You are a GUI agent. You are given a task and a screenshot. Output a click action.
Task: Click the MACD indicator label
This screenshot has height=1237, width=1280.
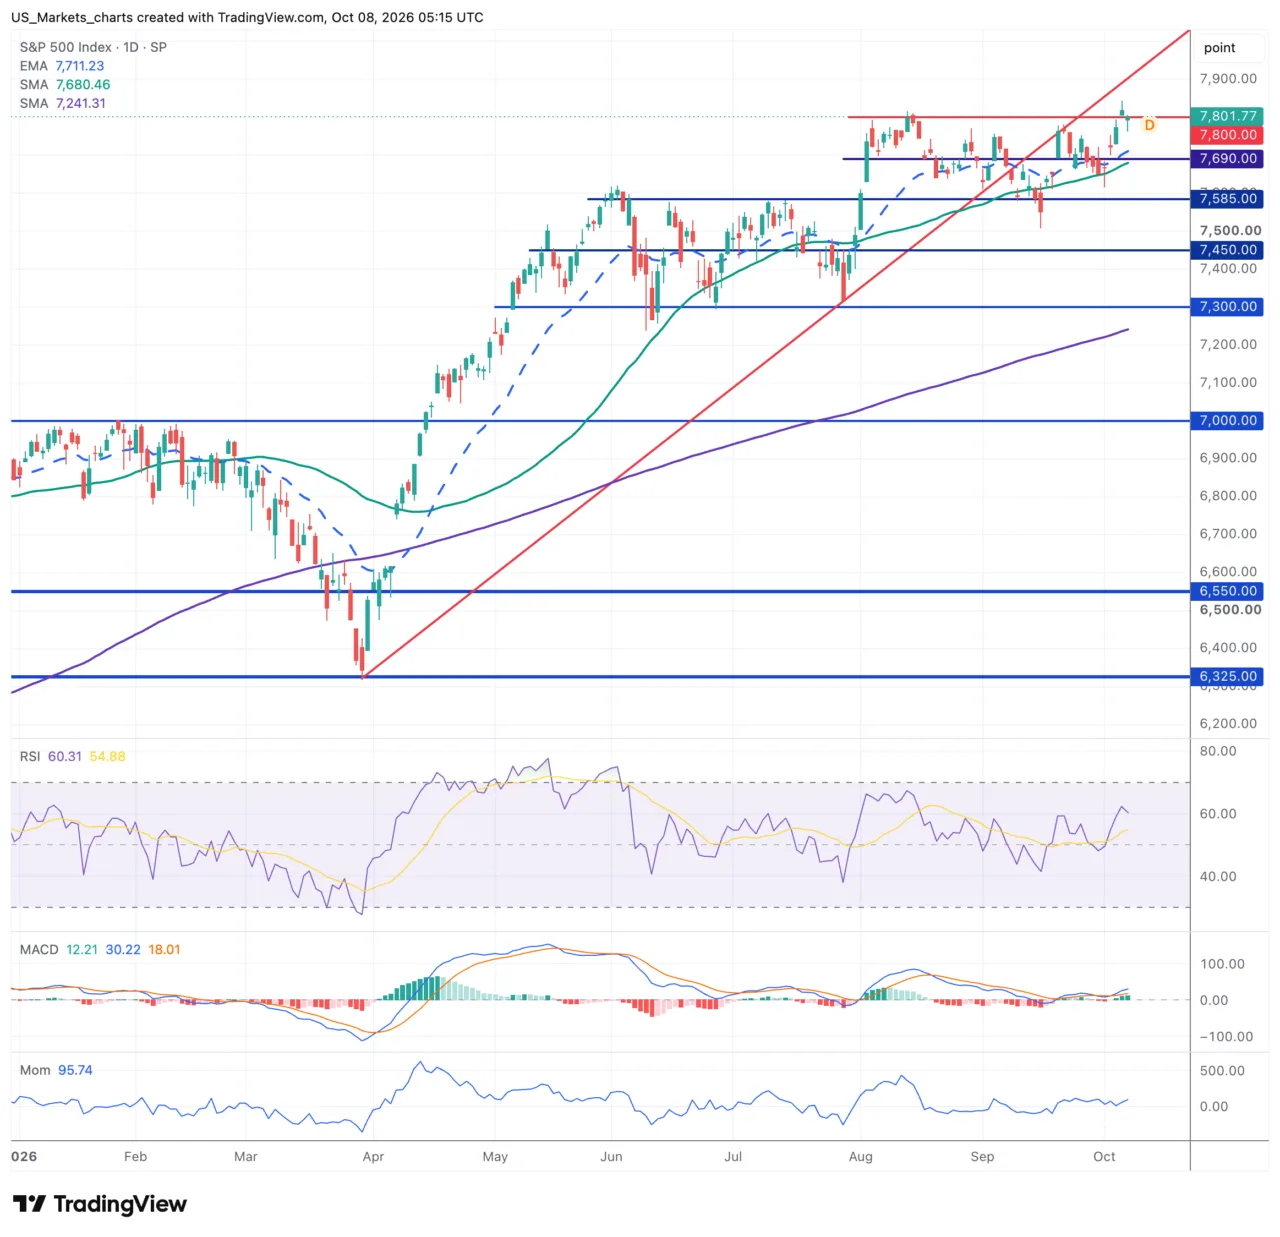click(x=39, y=950)
